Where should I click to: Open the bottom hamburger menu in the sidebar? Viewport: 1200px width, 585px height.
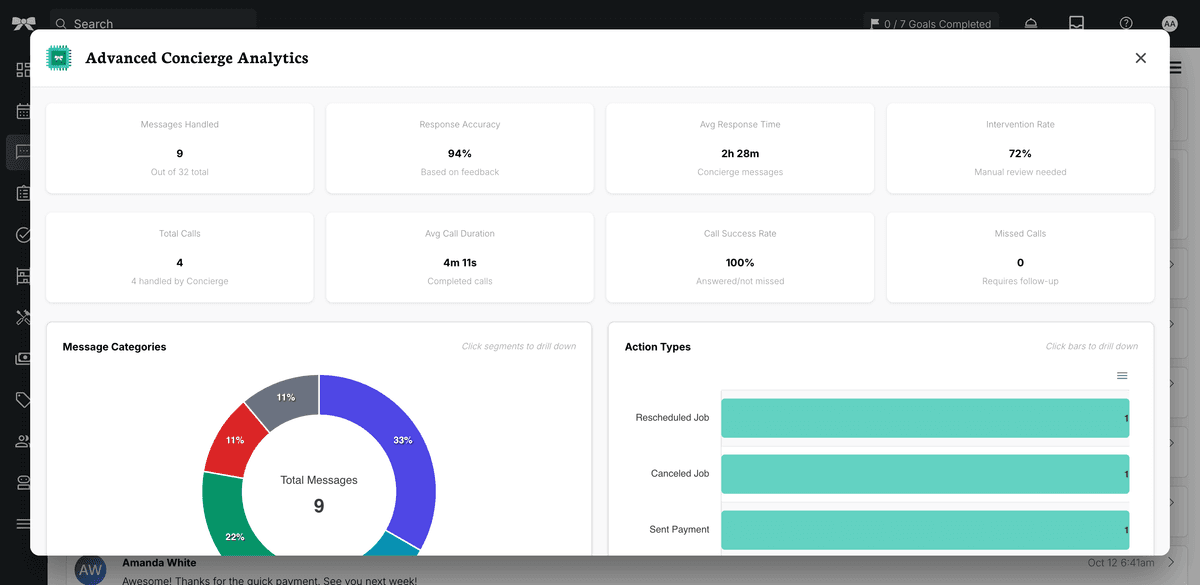tap(22, 523)
